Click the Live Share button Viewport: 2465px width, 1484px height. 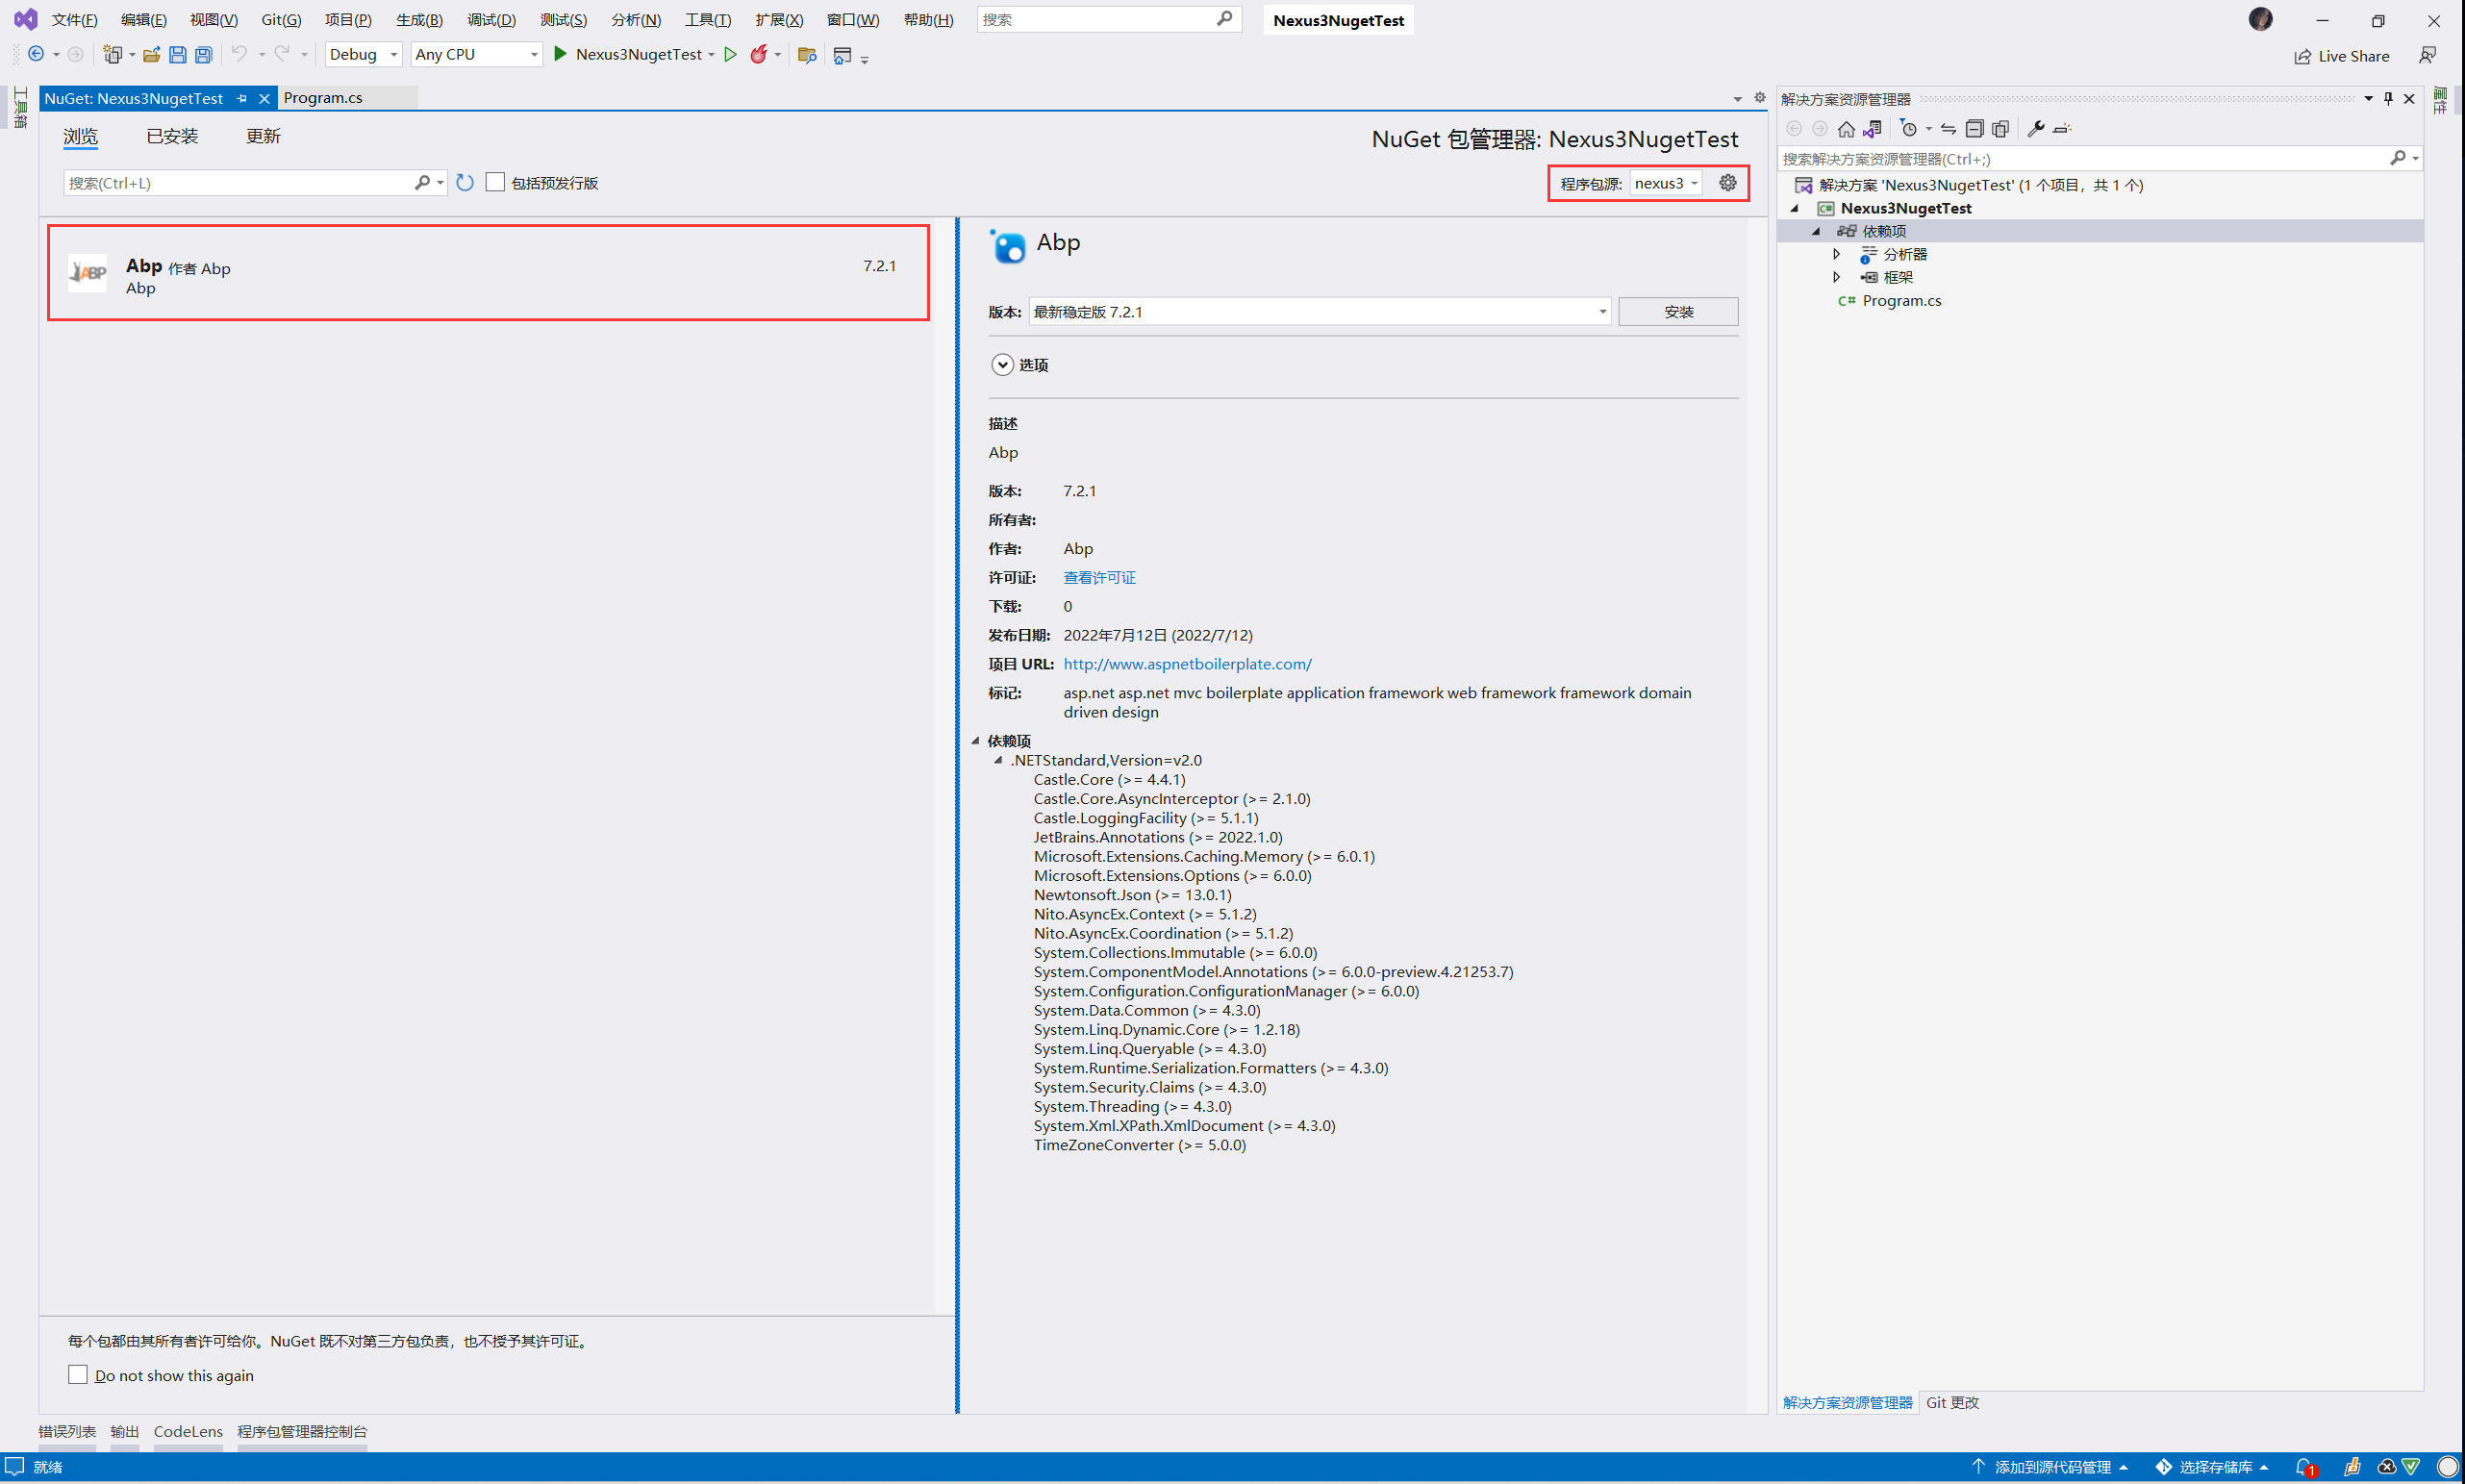(x=2341, y=56)
